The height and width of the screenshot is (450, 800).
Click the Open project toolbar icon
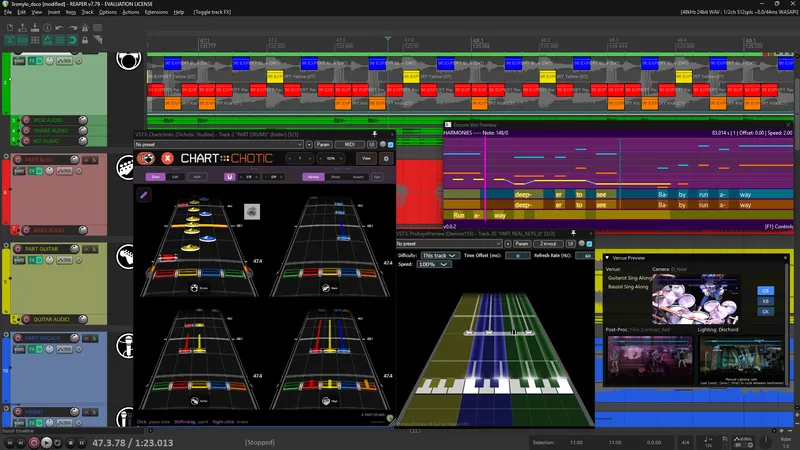(x=22, y=28)
